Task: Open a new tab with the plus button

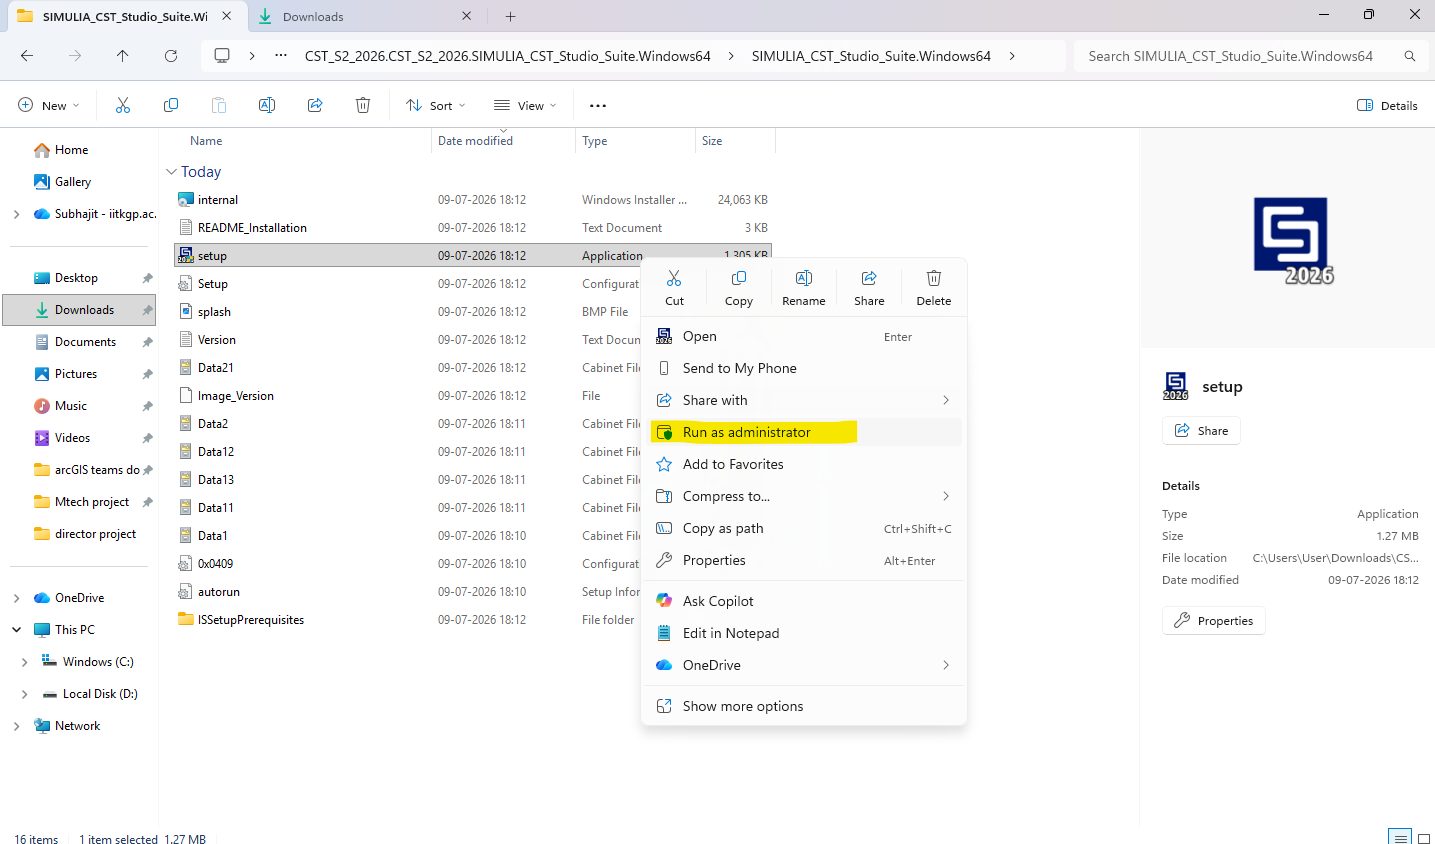Action: [x=511, y=16]
